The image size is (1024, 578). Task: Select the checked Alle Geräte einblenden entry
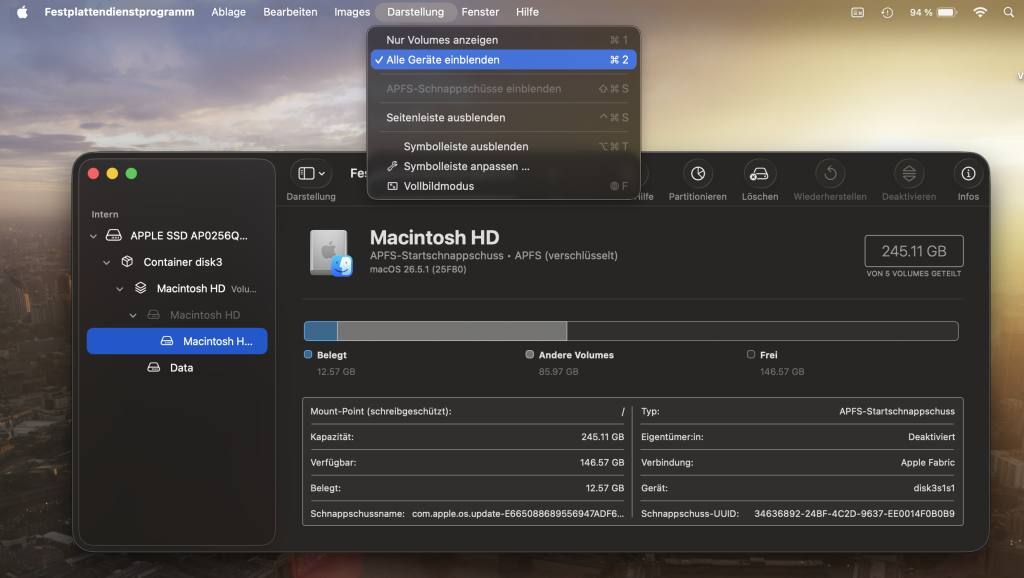coord(504,59)
